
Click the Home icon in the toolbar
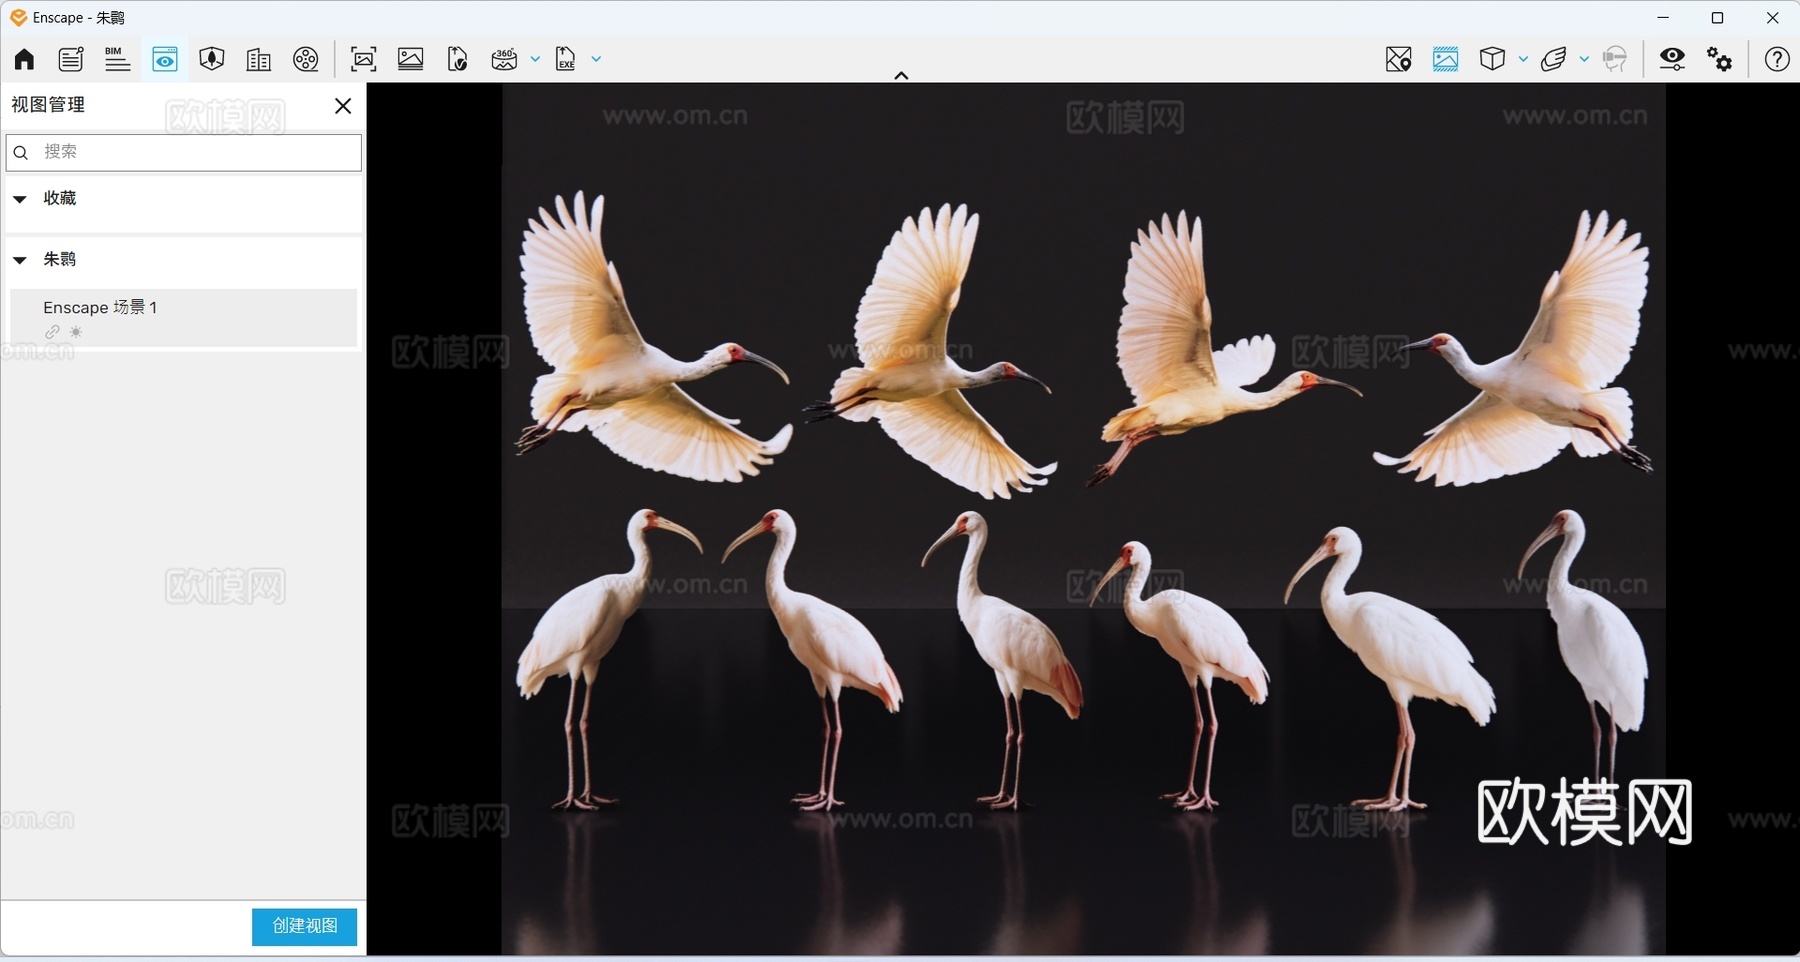[x=24, y=59]
